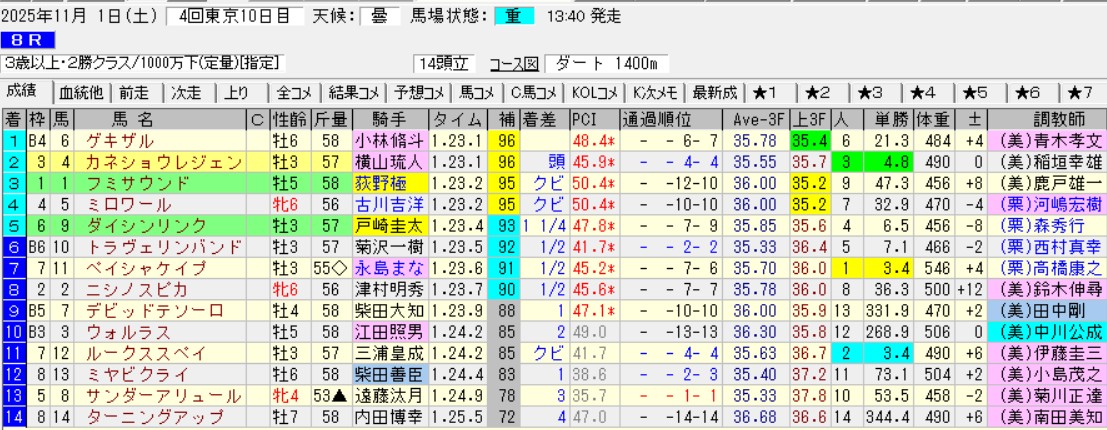Viewport: 1107px width, 430px height.
Task: Open trainer (美)田中剛 cell
Action: click(x=1047, y=309)
